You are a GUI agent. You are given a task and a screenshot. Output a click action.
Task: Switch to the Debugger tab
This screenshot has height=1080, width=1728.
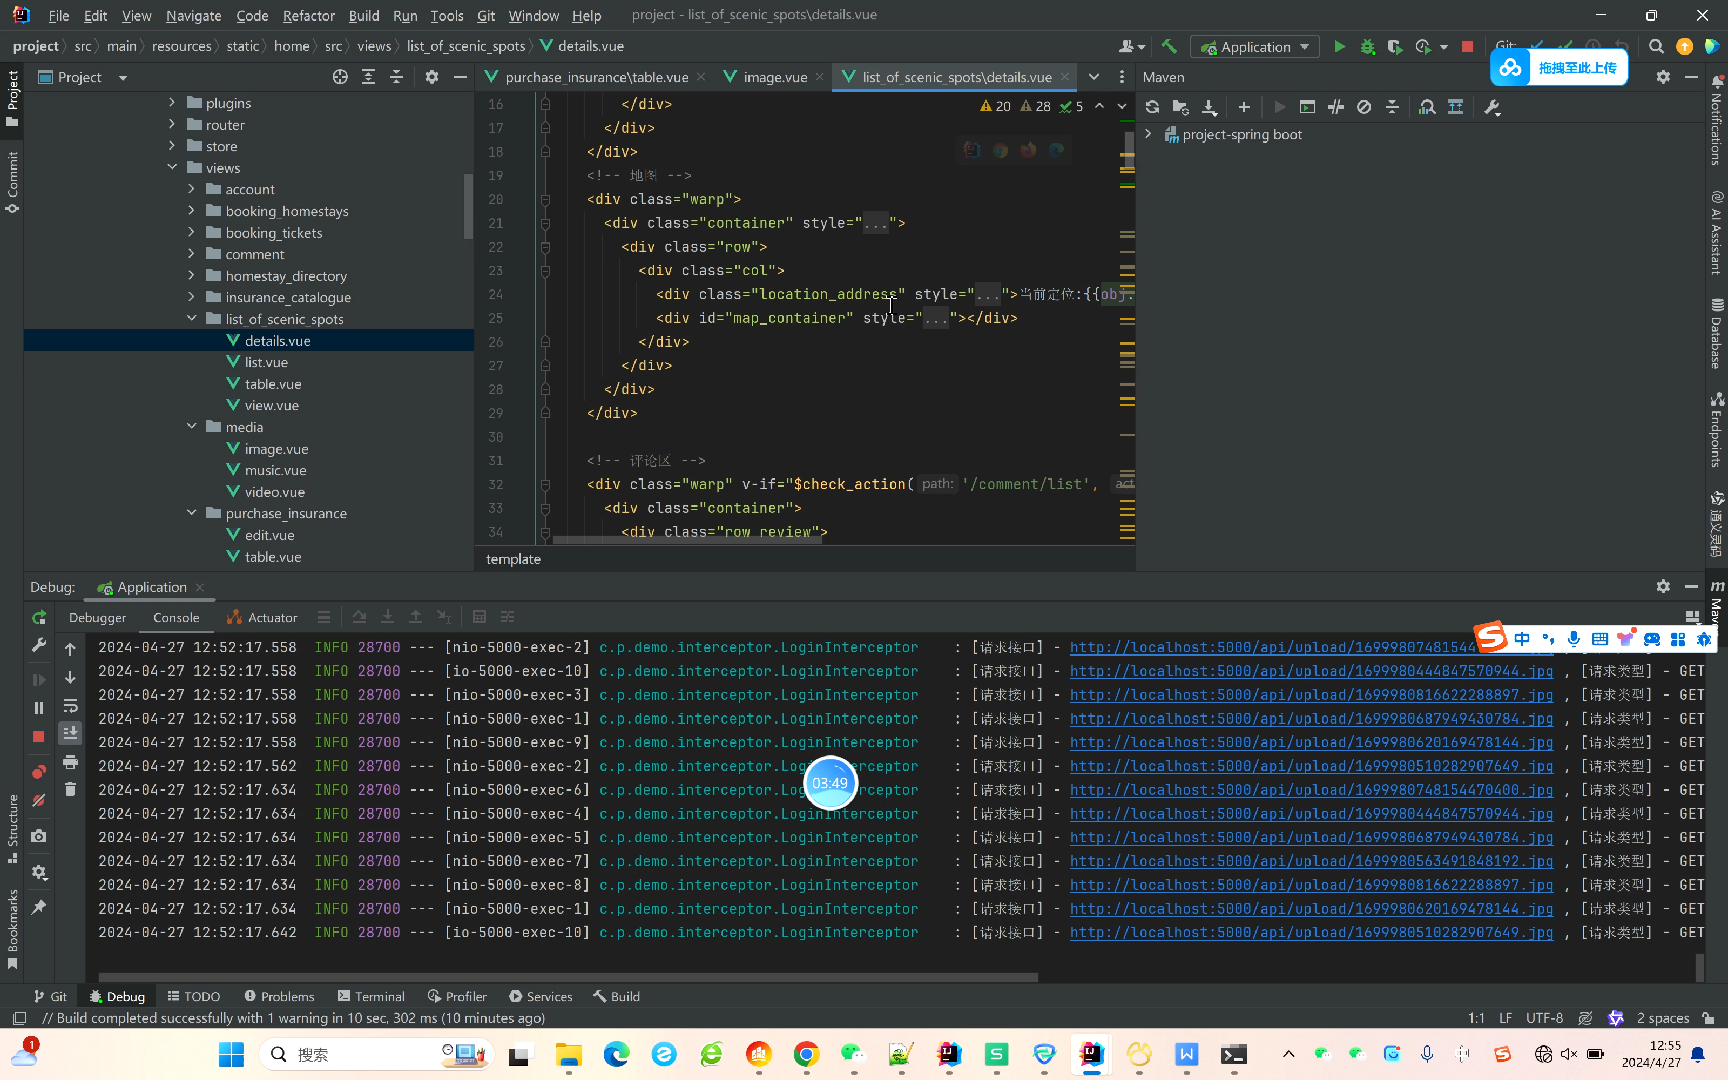(97, 618)
